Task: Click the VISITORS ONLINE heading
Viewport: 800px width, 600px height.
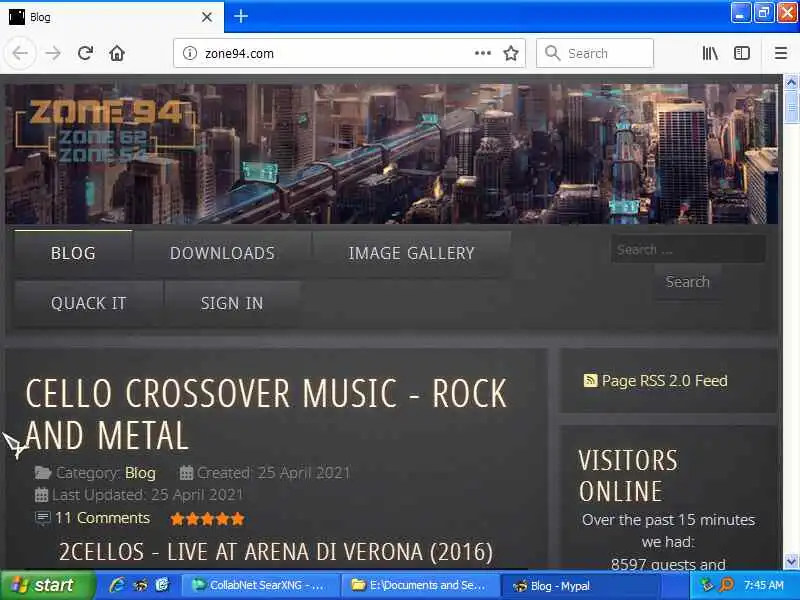Action: (x=629, y=476)
